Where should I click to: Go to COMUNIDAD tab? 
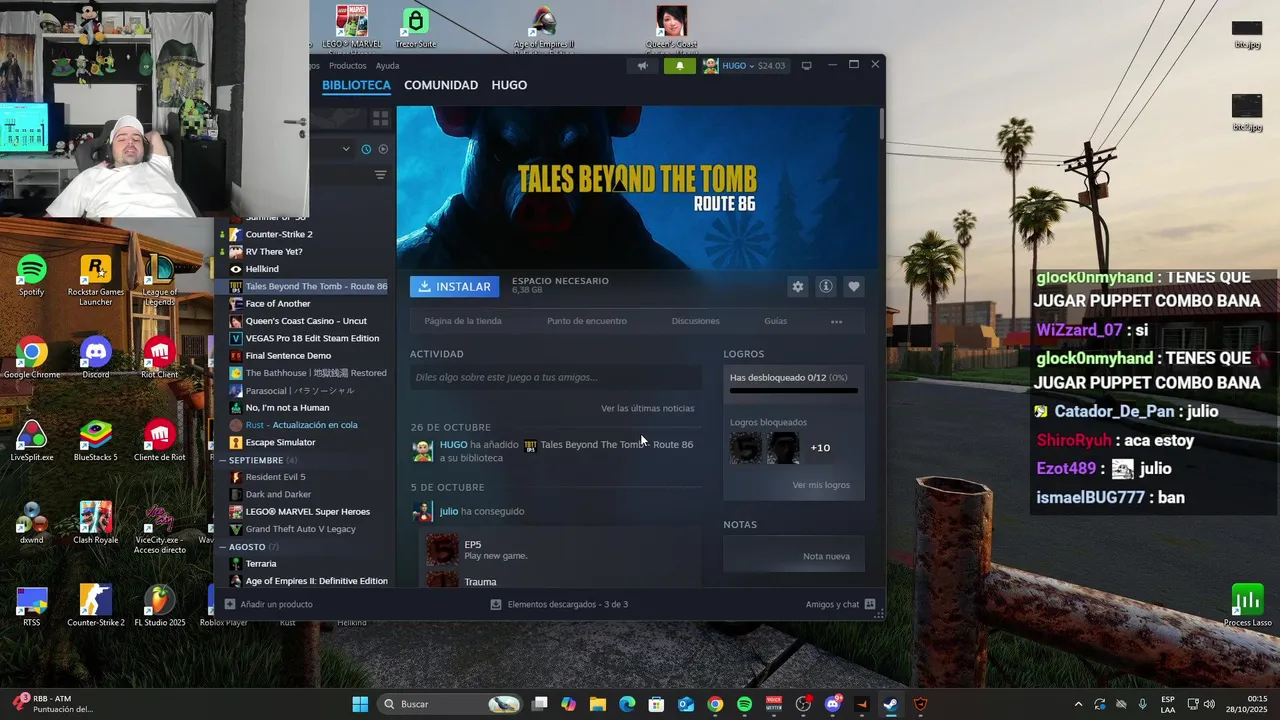(x=441, y=85)
